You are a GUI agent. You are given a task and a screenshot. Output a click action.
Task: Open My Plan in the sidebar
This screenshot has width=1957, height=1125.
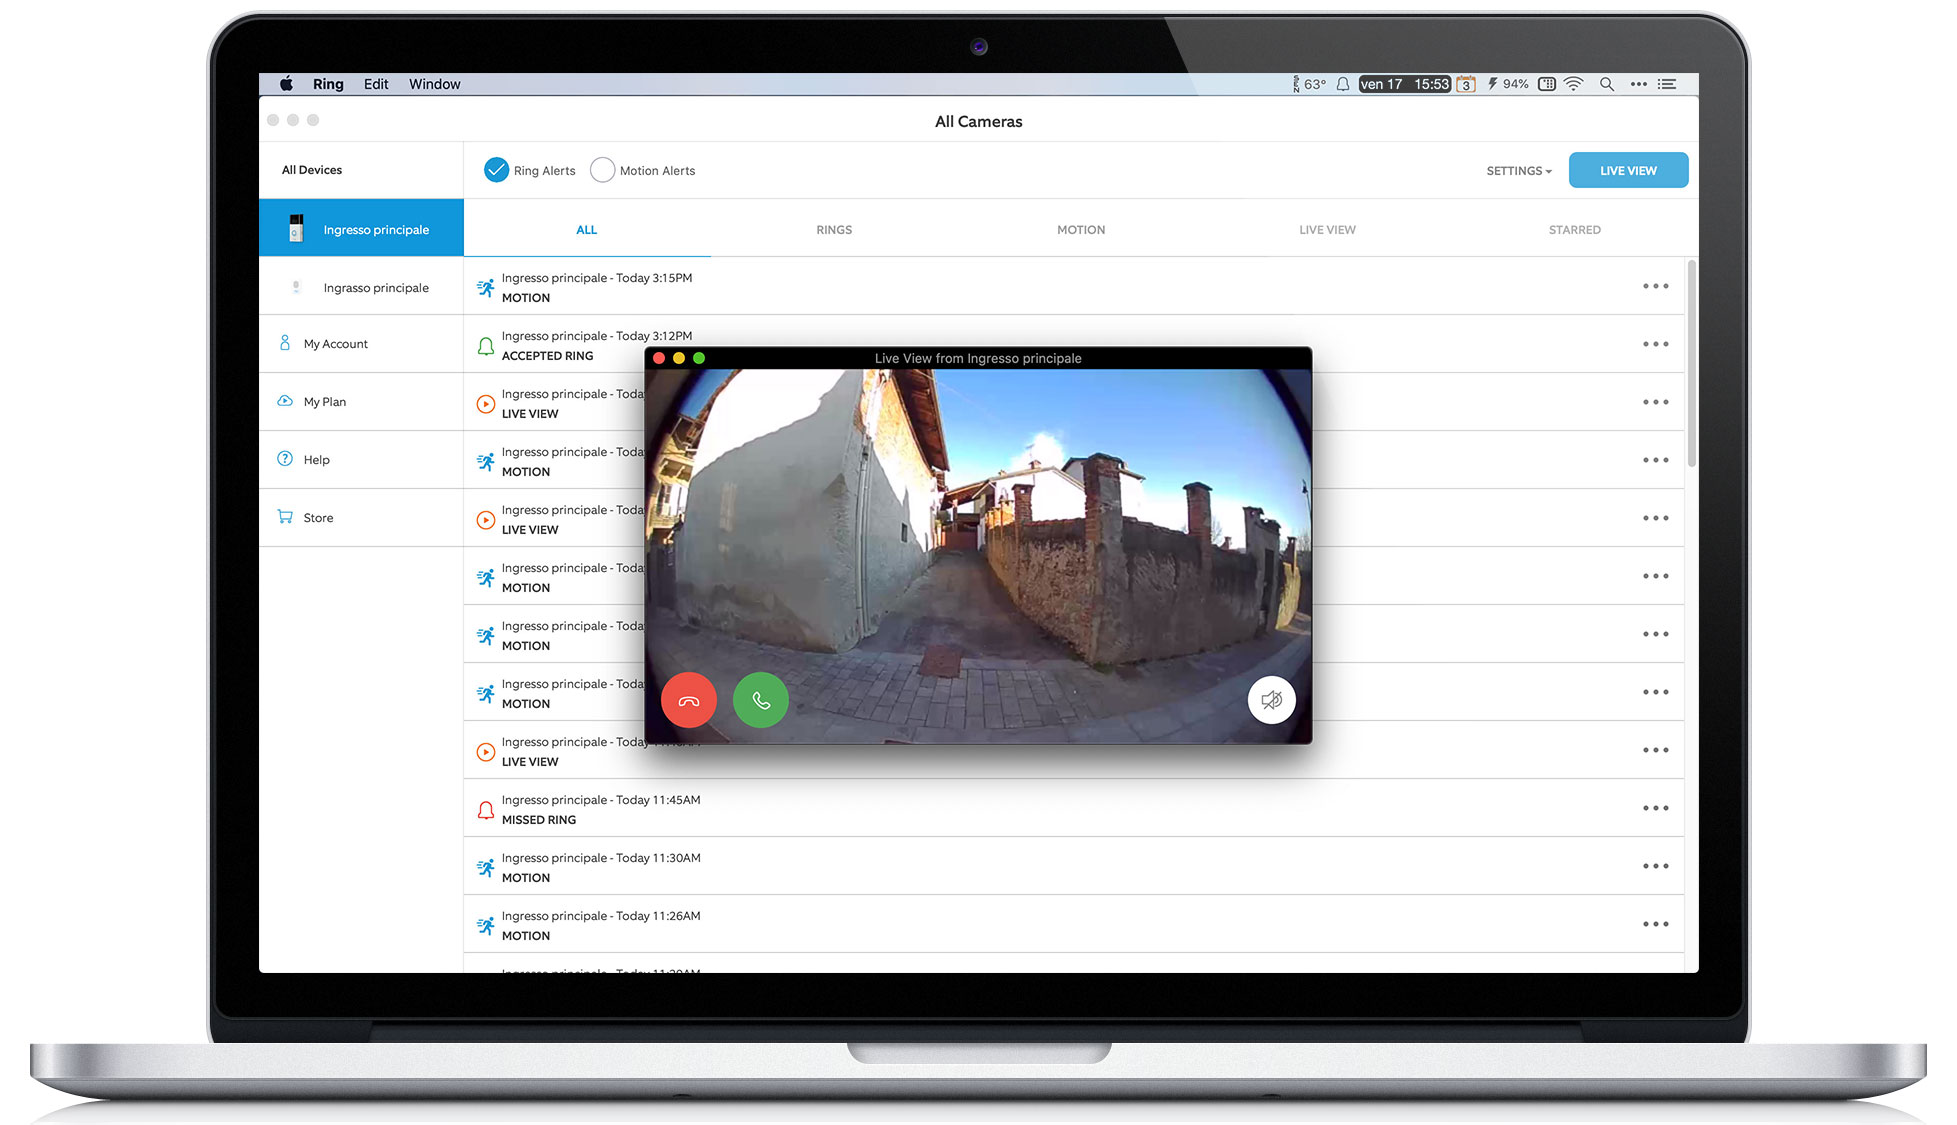[361, 402]
